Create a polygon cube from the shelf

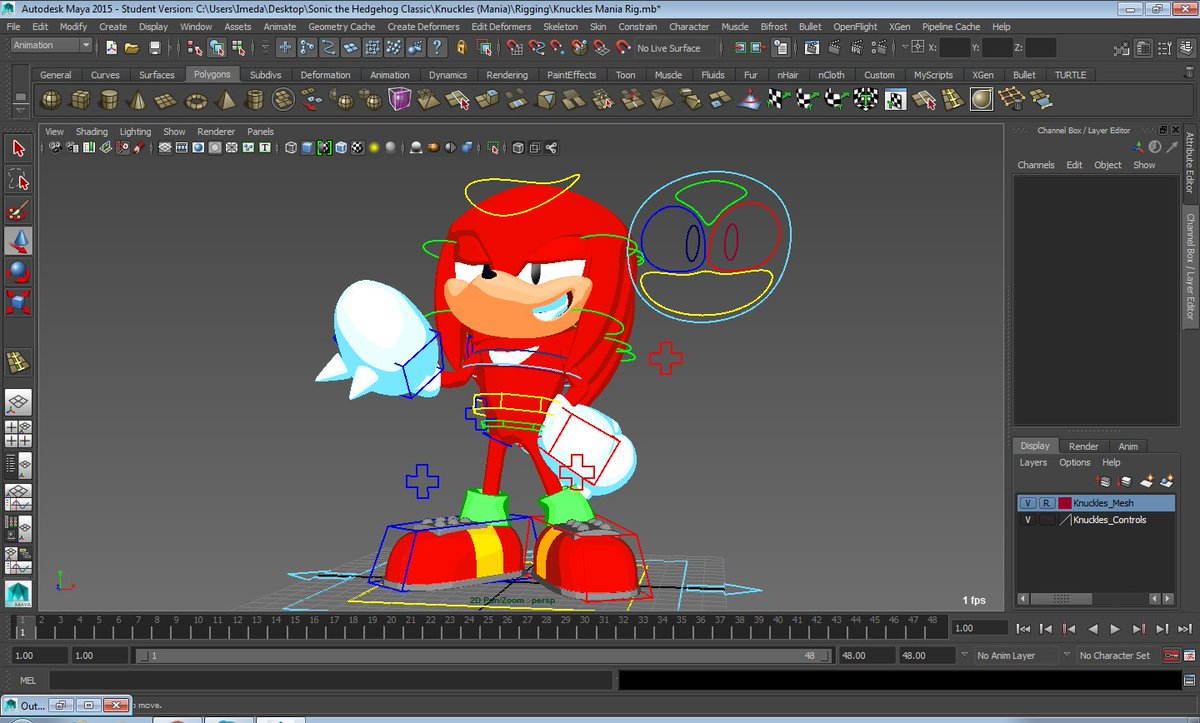[x=80, y=99]
